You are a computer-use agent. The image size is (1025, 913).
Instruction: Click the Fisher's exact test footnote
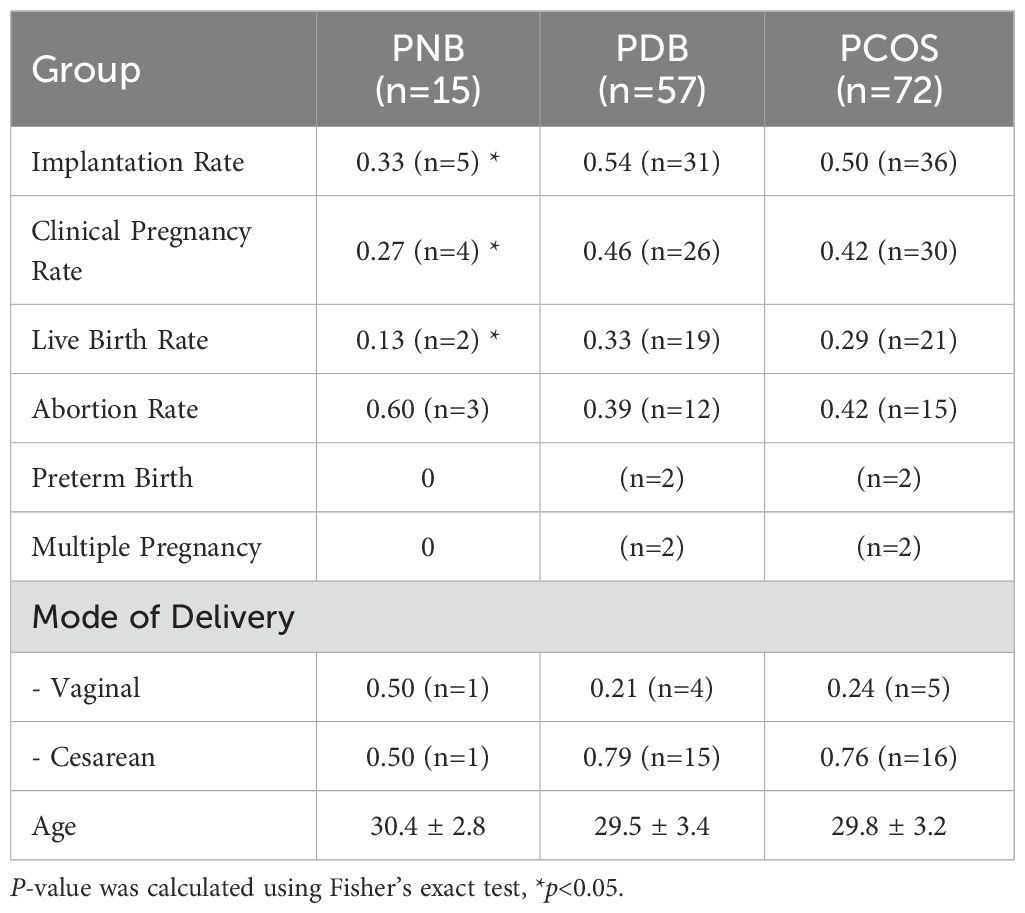pos(317,888)
